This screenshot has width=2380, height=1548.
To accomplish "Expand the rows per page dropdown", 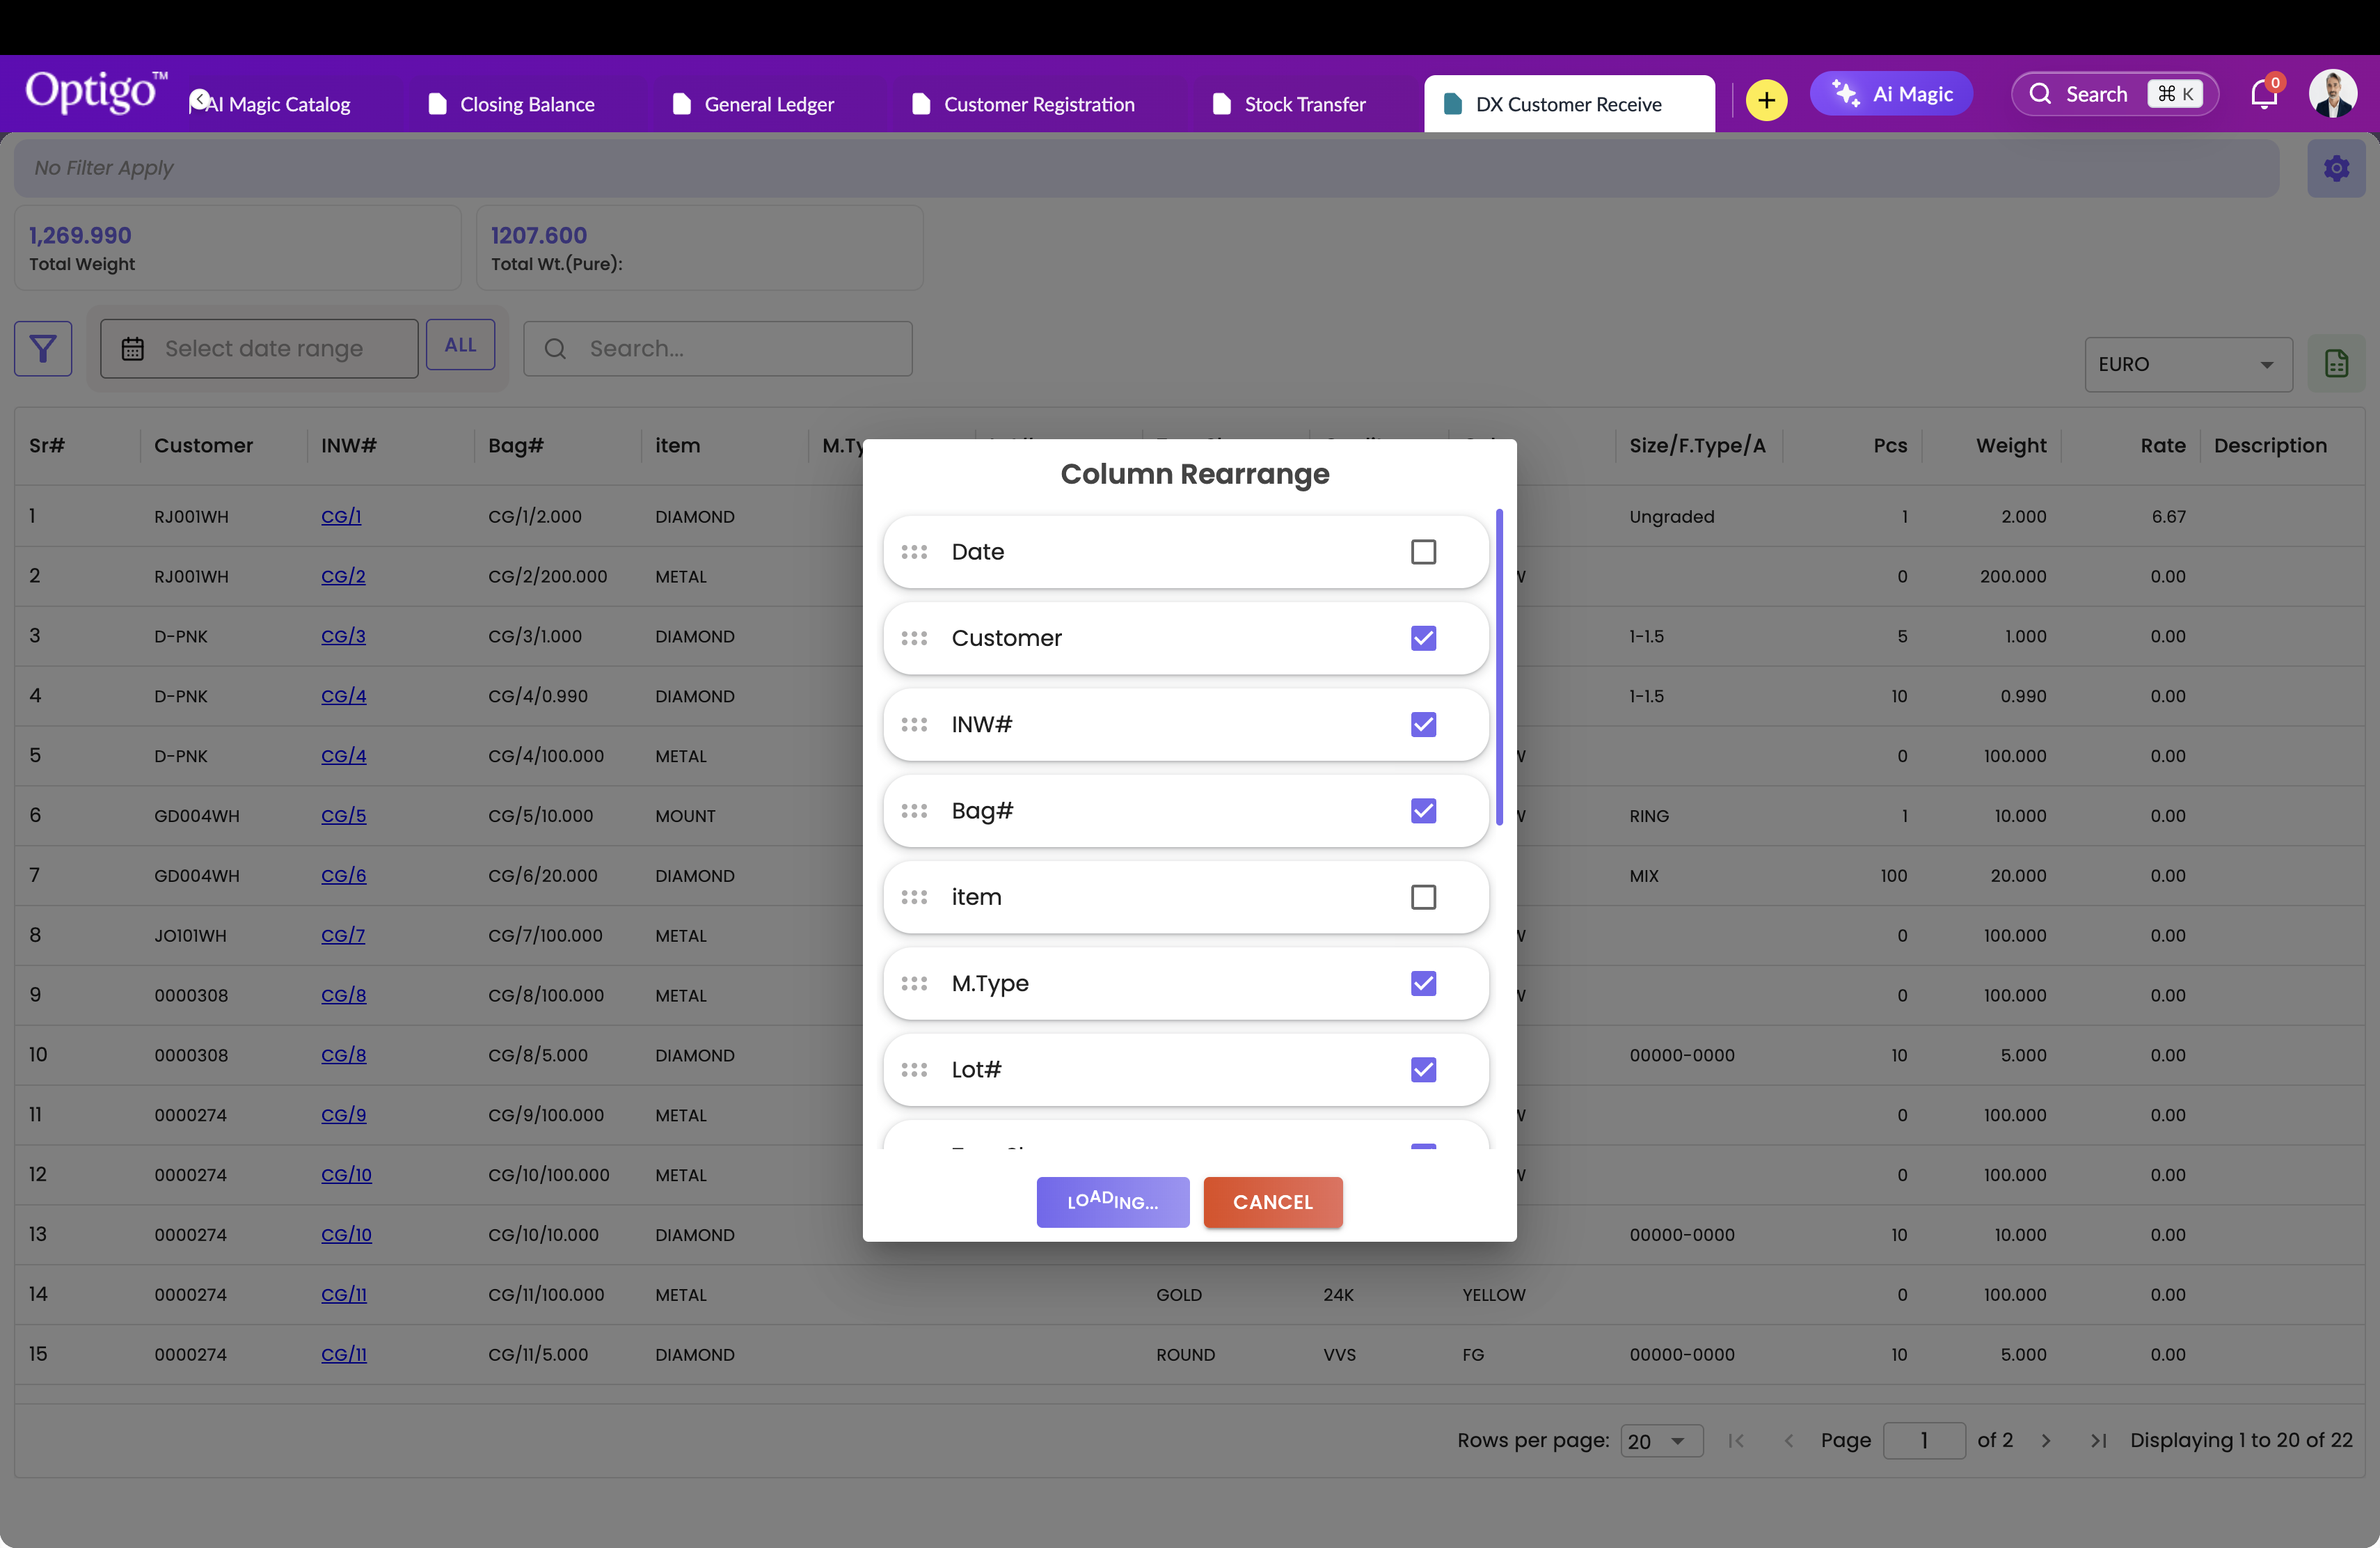I will [x=1661, y=1441].
